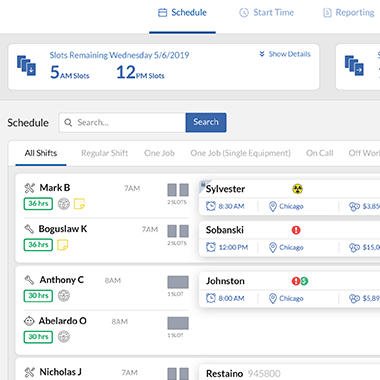Click the name Boguslaw K
This screenshot has width=380, height=380.
[63, 229]
